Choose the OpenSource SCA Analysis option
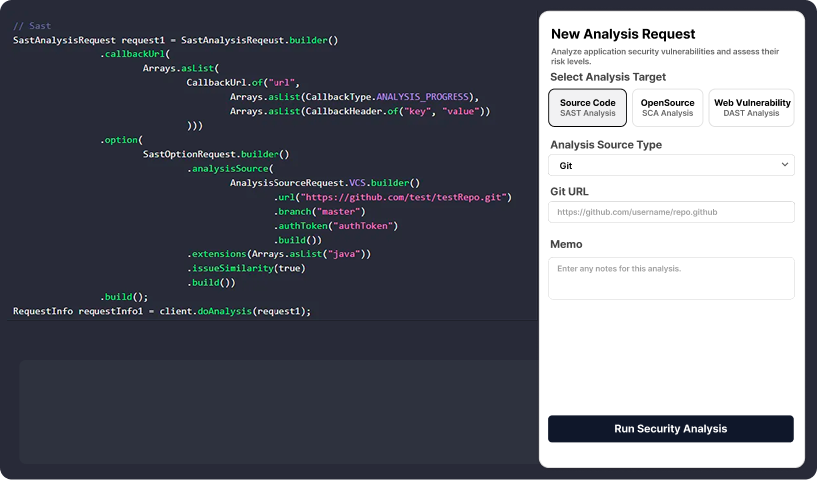 [667, 108]
